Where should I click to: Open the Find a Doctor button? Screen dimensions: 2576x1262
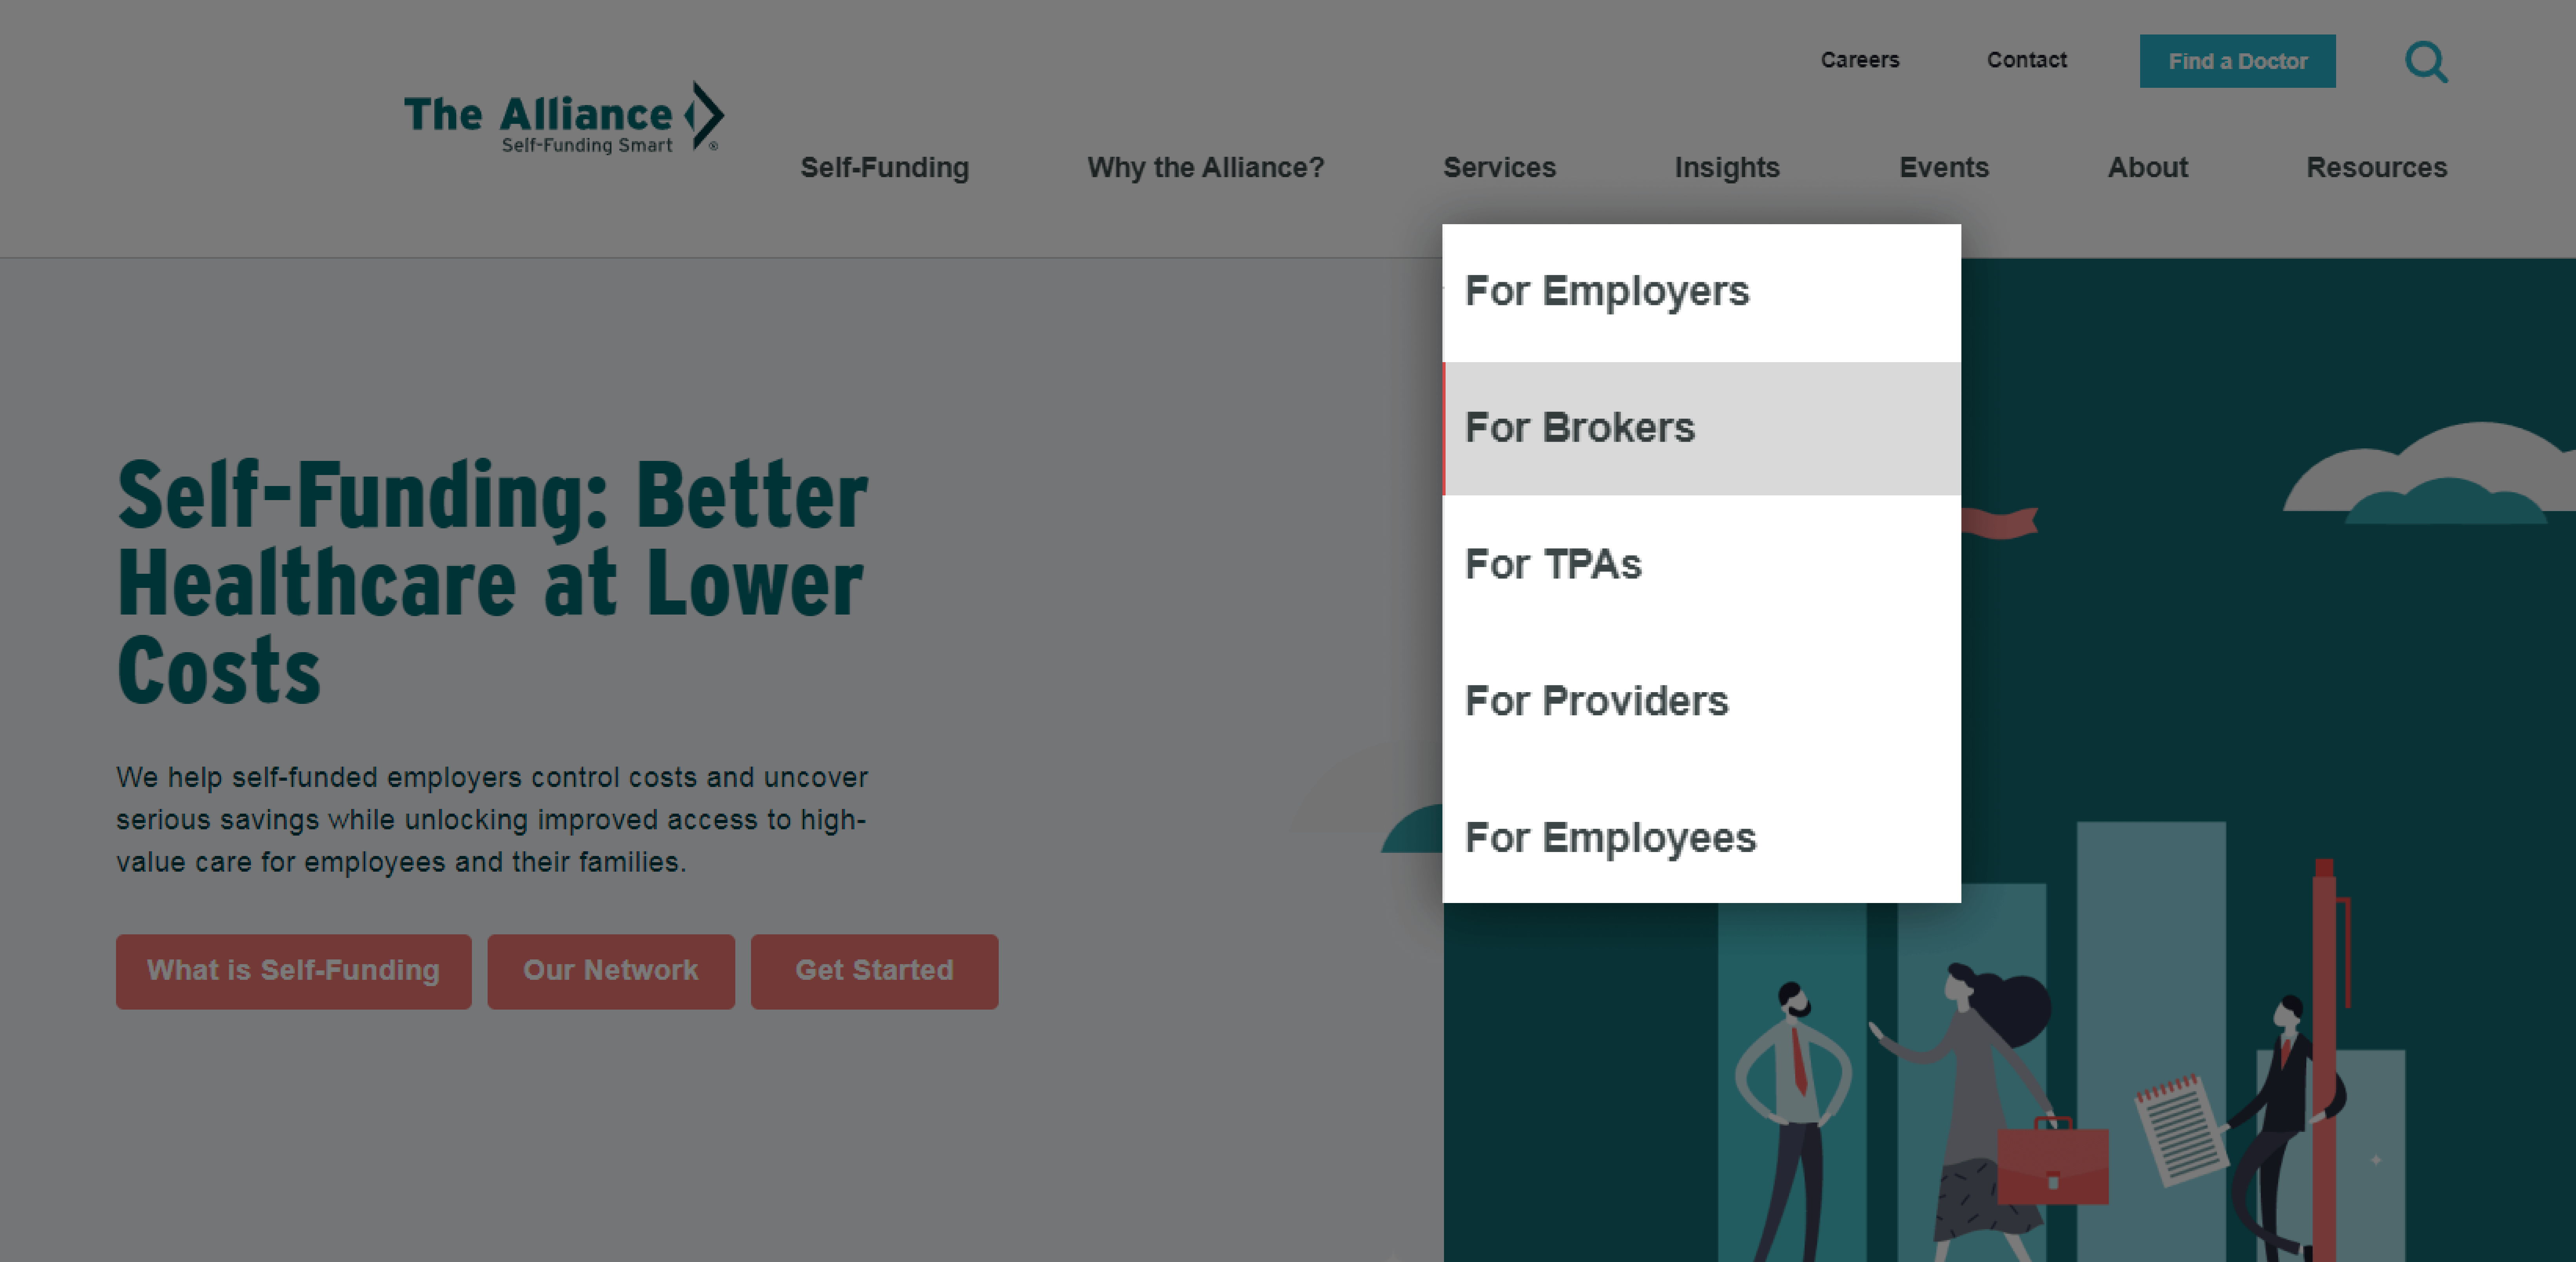point(2239,59)
